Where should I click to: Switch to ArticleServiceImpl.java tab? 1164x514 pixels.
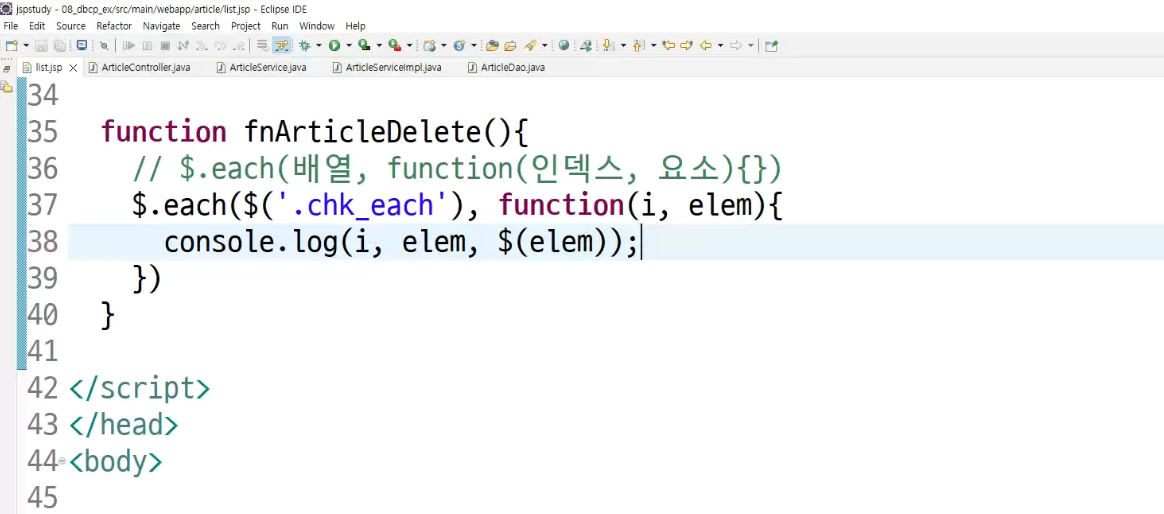tap(393, 68)
